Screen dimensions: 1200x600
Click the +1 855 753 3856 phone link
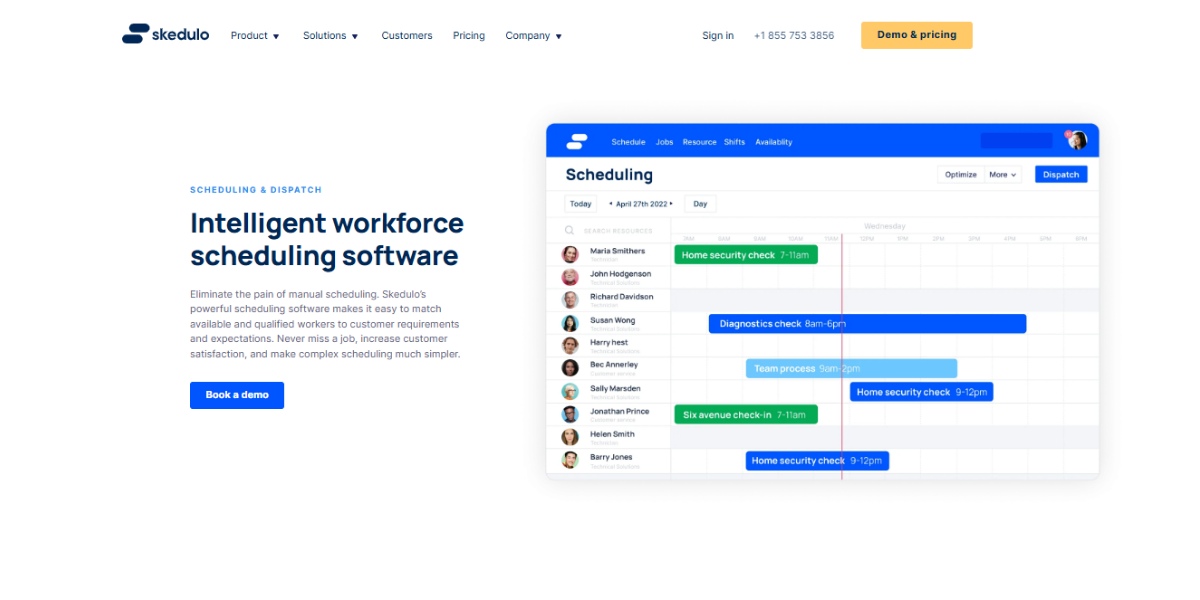point(794,36)
